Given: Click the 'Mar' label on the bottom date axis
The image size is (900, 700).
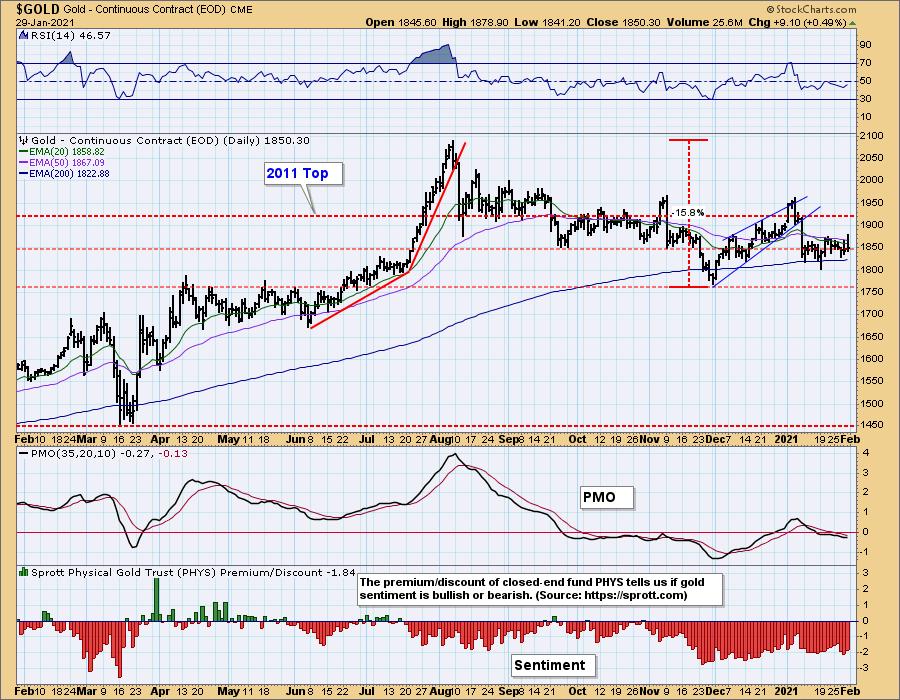Looking at the screenshot, I should click(x=87, y=691).
